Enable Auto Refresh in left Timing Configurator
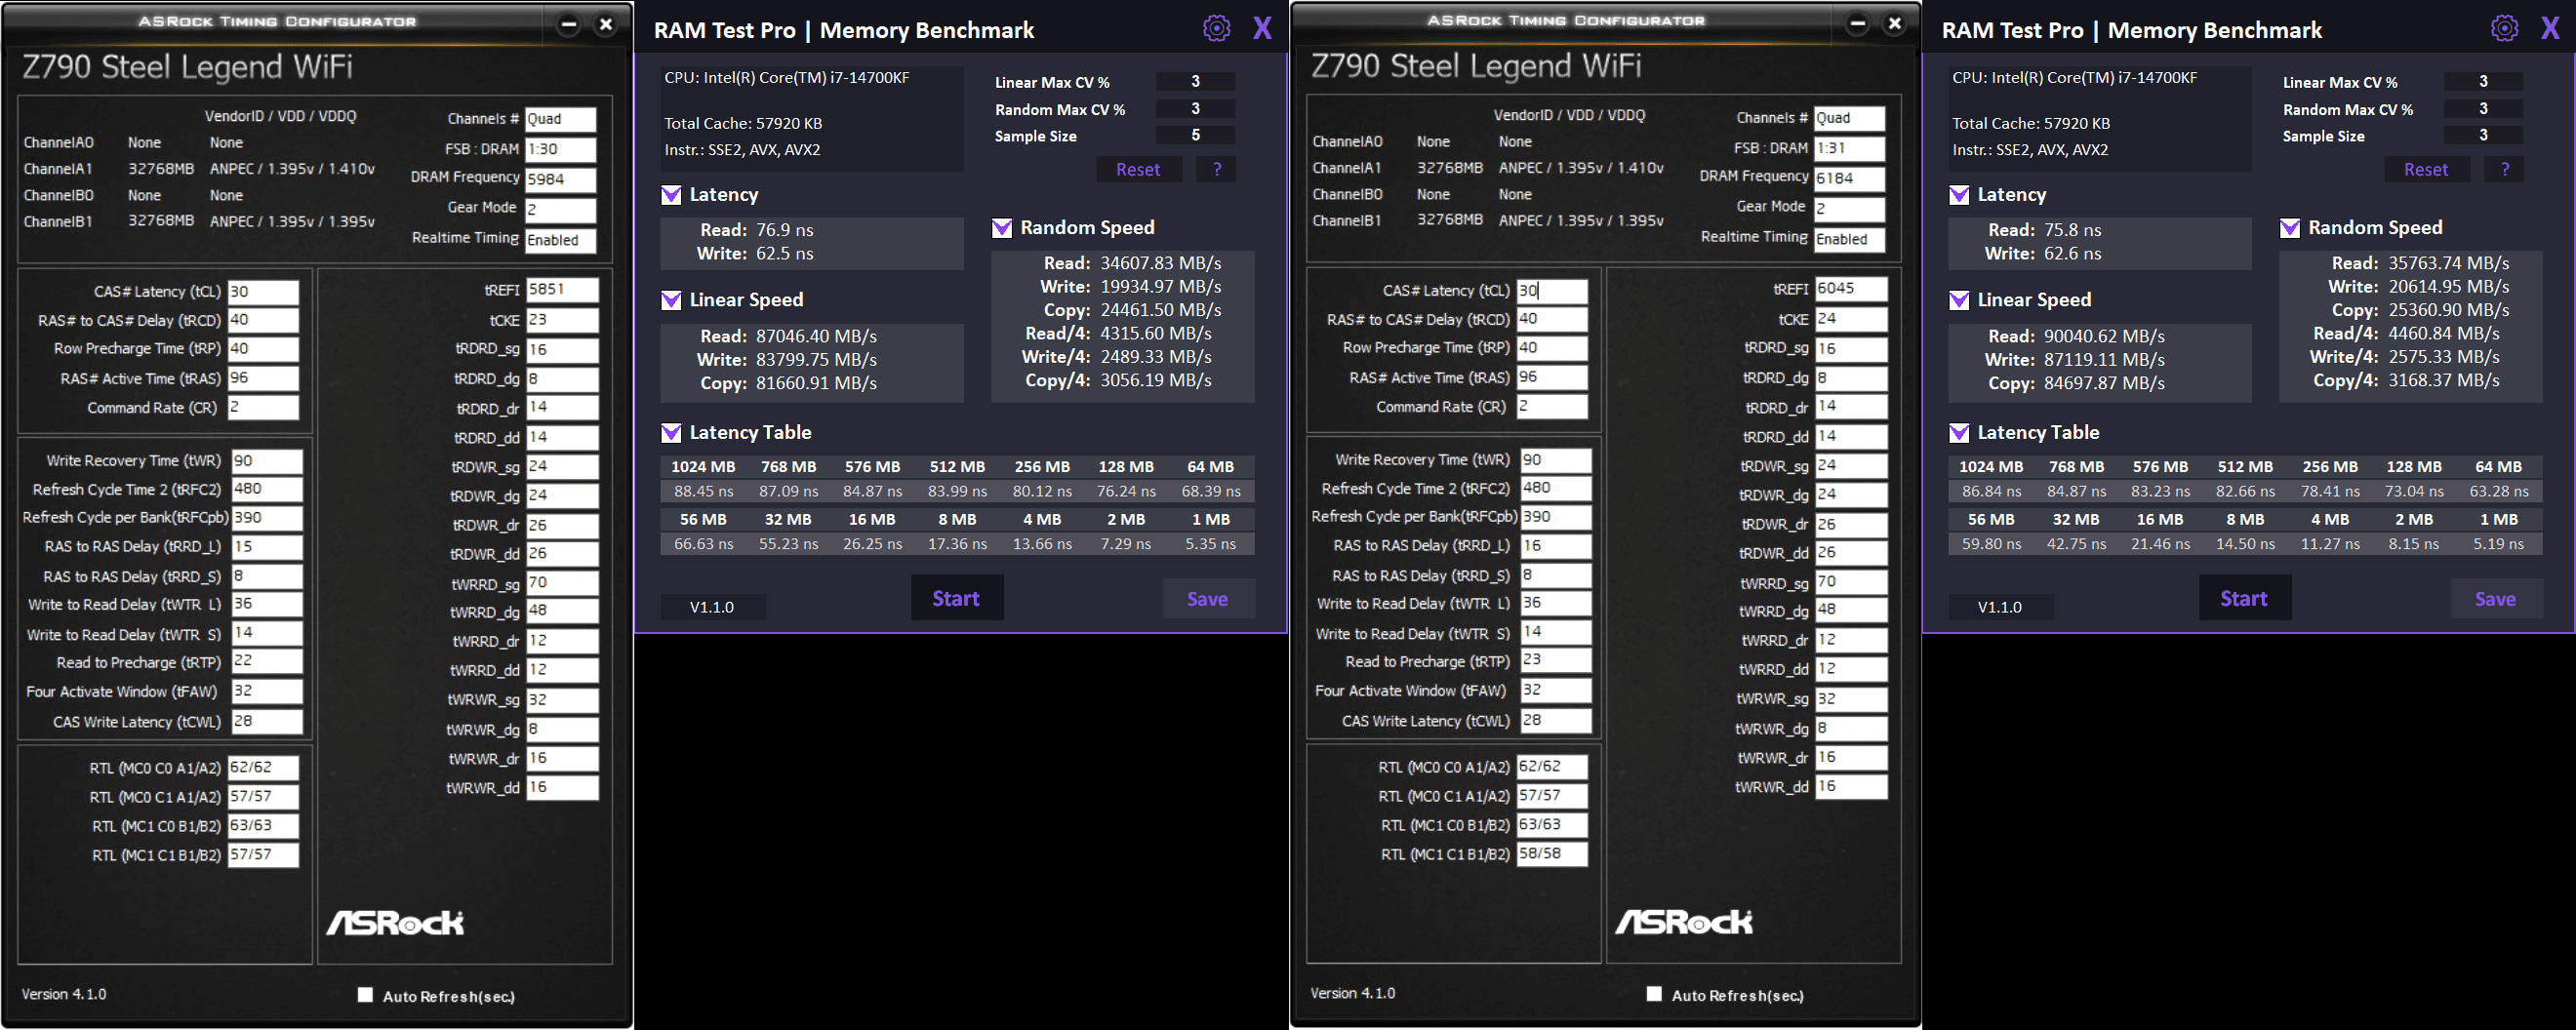Screen dimensions: 2576x1030 tap(366, 995)
